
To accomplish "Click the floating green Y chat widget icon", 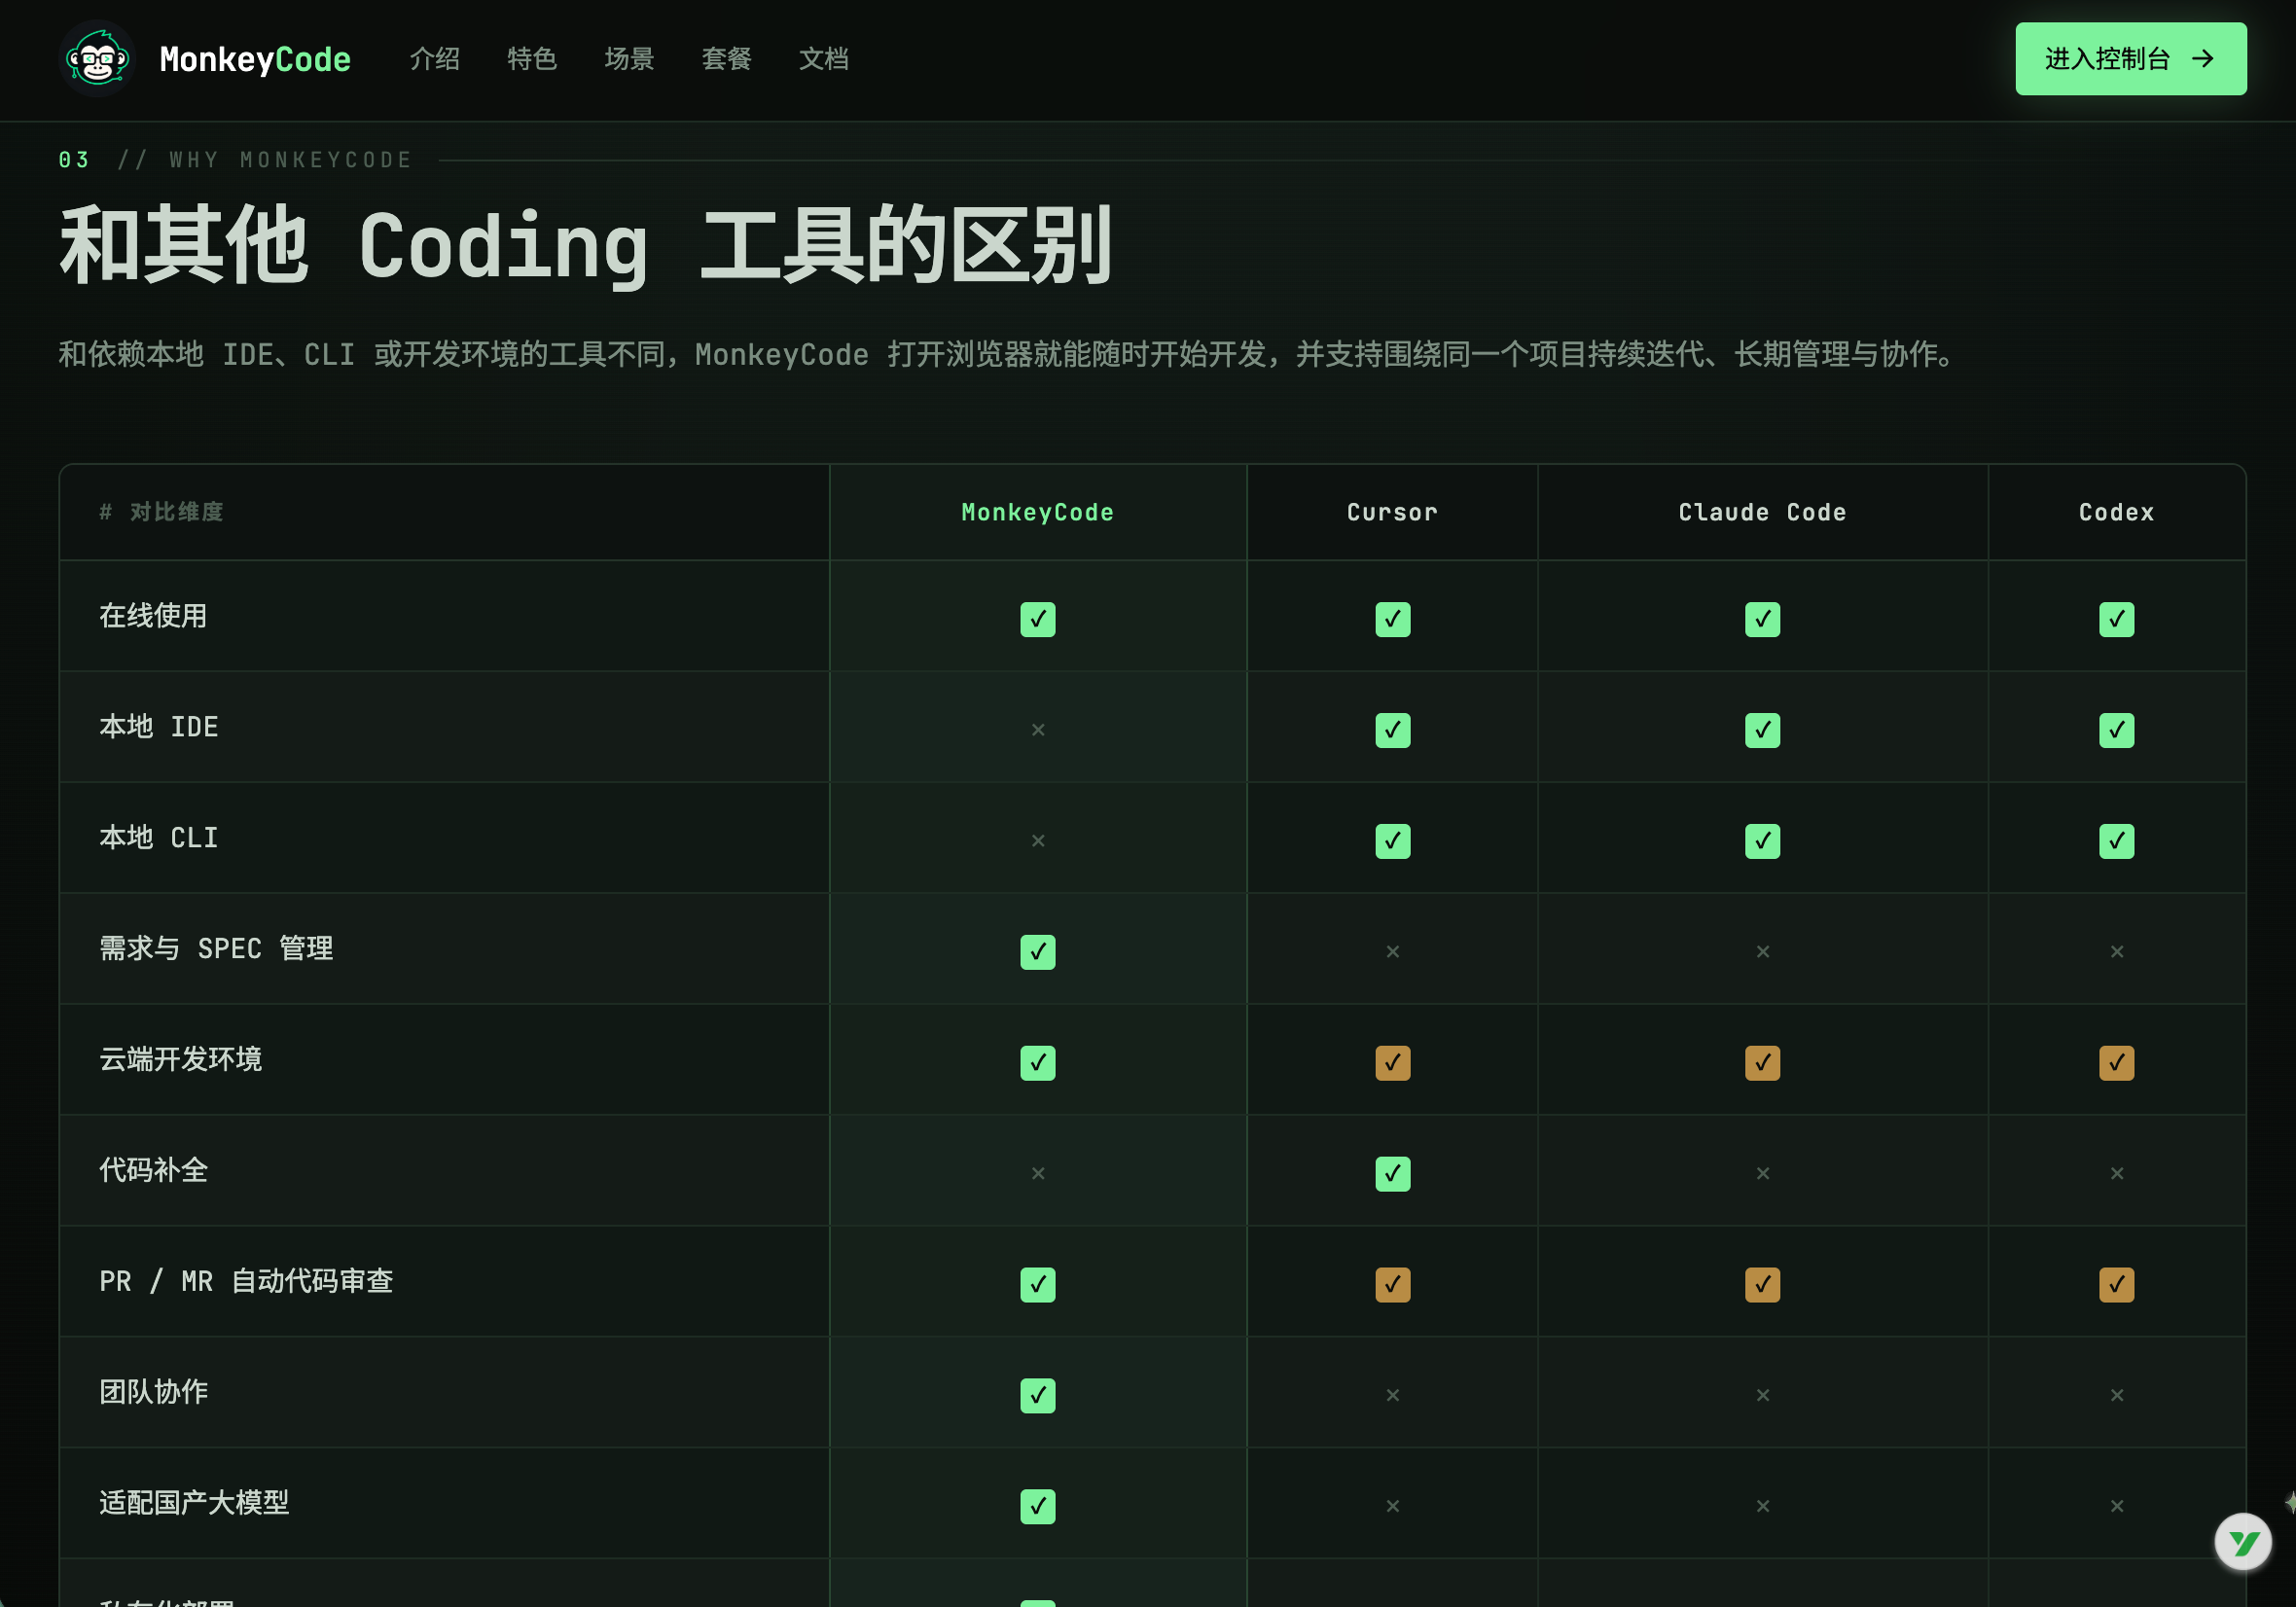I will click(x=2242, y=1542).
